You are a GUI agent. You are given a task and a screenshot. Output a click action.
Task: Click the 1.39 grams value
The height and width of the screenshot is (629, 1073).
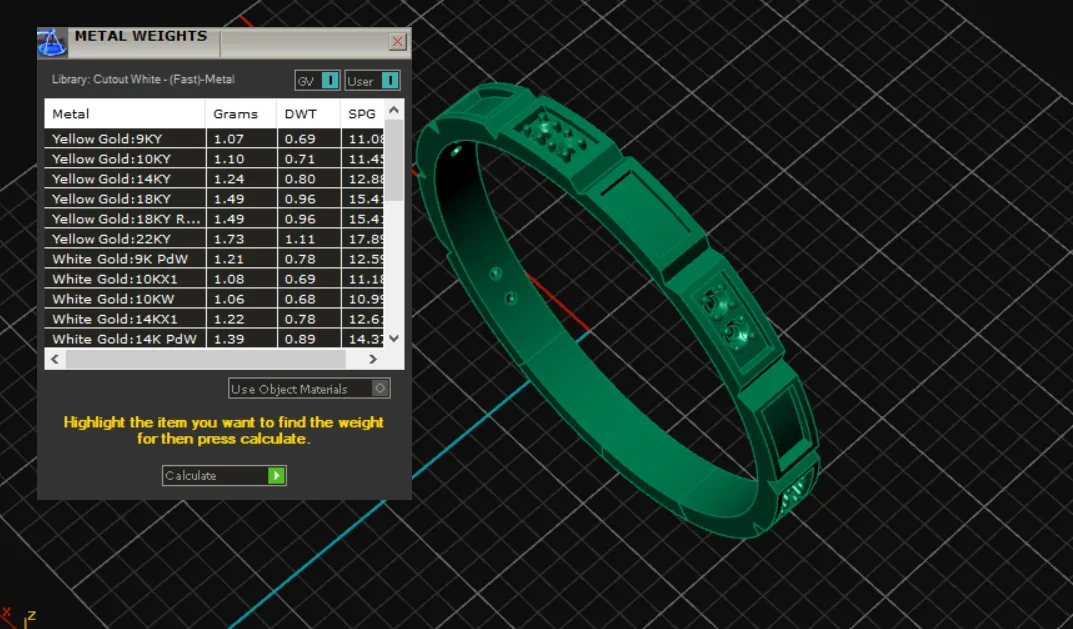click(x=229, y=339)
